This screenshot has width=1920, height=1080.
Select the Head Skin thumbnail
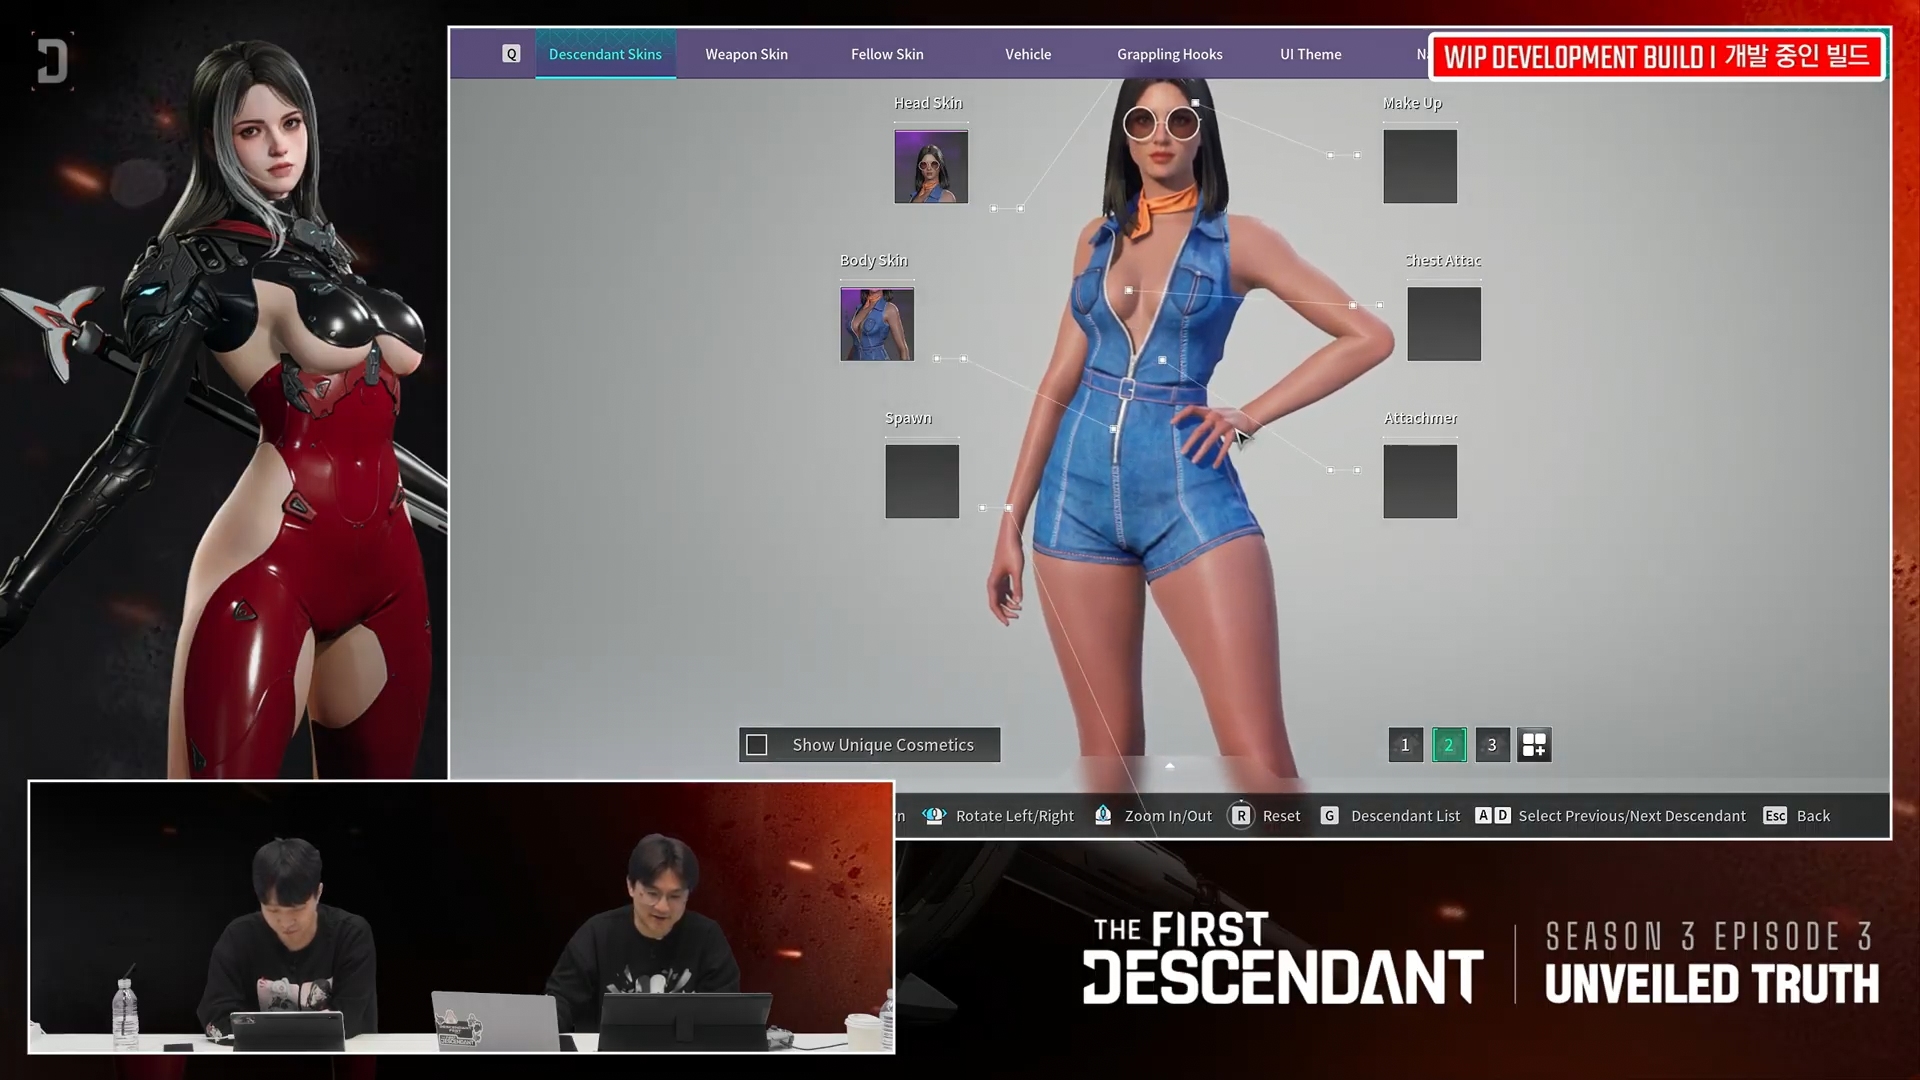(931, 167)
